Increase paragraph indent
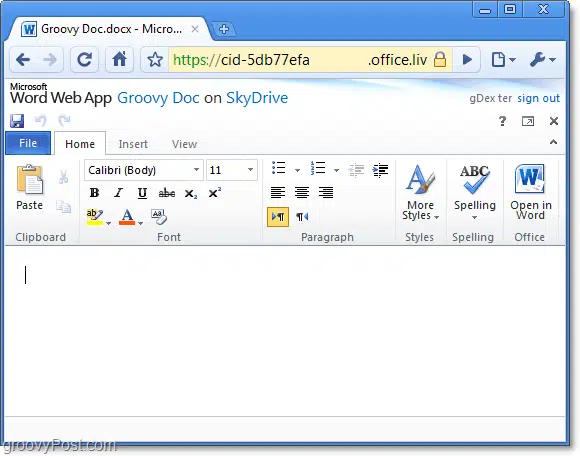The image size is (580, 456). [x=380, y=170]
